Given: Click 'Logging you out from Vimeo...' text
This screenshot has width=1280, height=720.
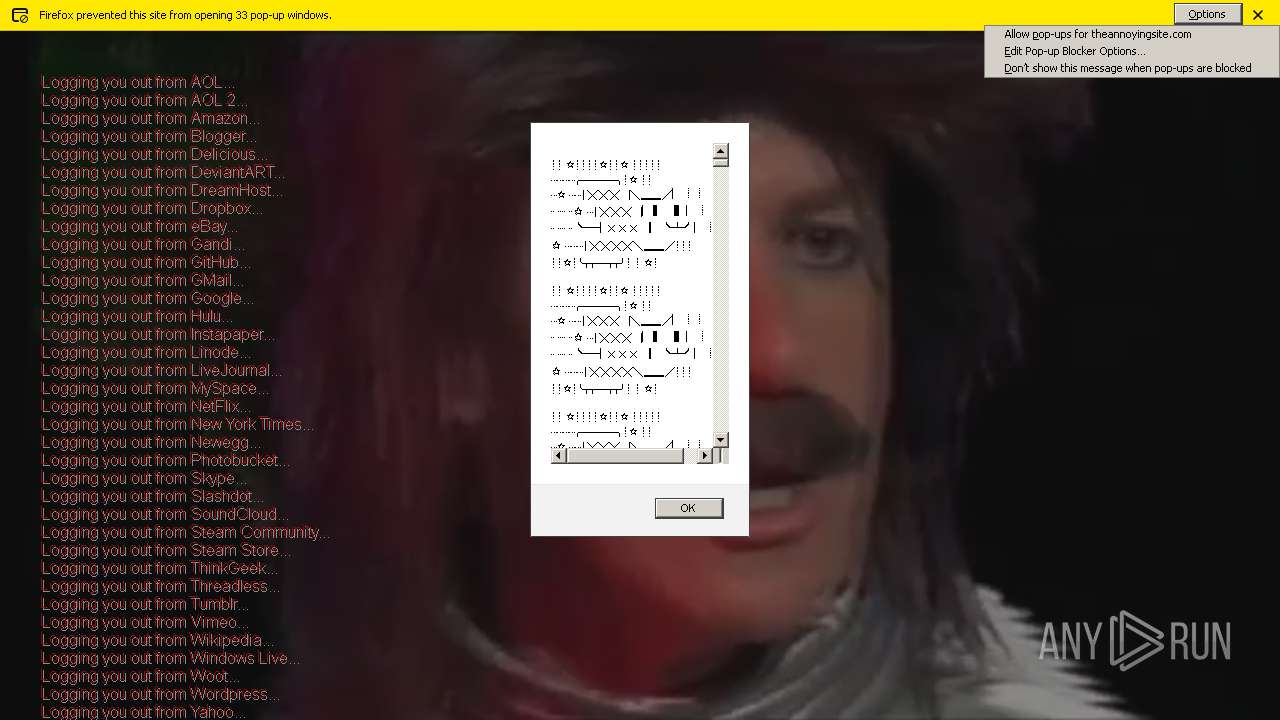Looking at the screenshot, I should 145,622.
